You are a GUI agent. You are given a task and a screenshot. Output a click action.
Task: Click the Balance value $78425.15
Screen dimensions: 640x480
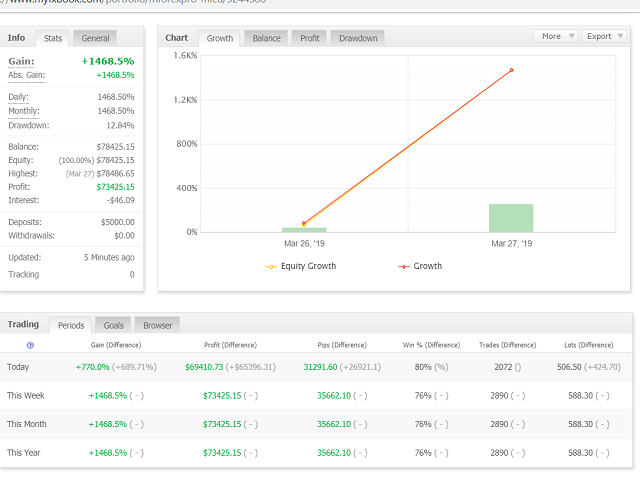tap(116, 147)
